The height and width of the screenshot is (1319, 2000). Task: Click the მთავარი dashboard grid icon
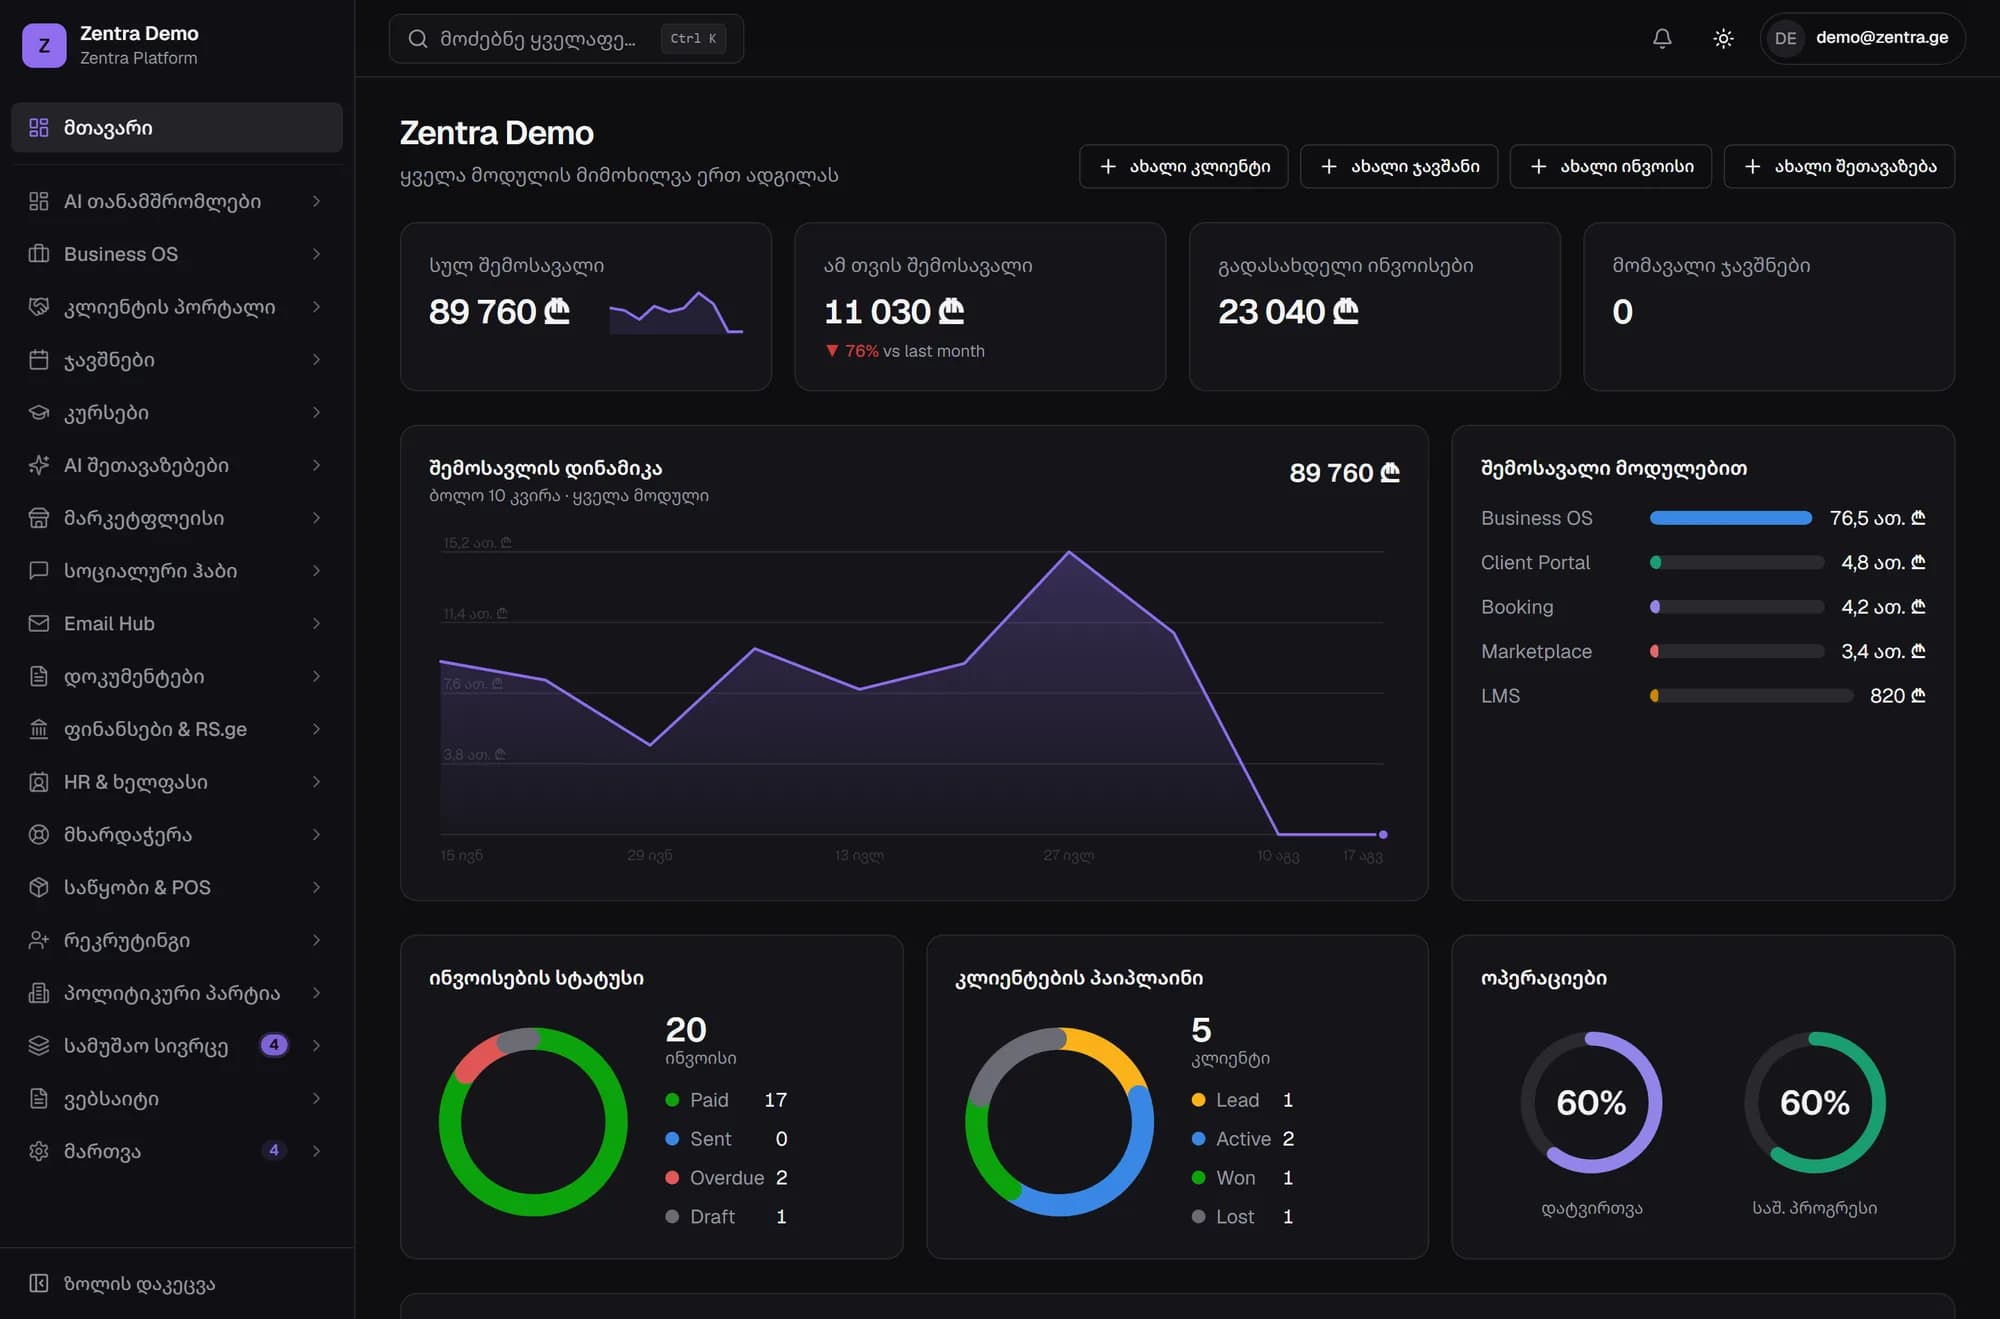(39, 127)
